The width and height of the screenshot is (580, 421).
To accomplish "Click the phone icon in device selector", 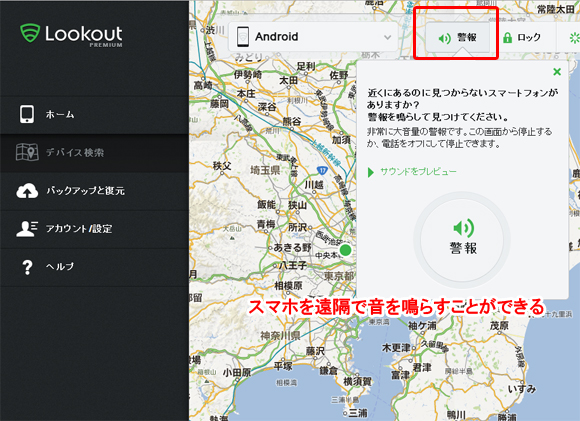I will tap(243, 37).
